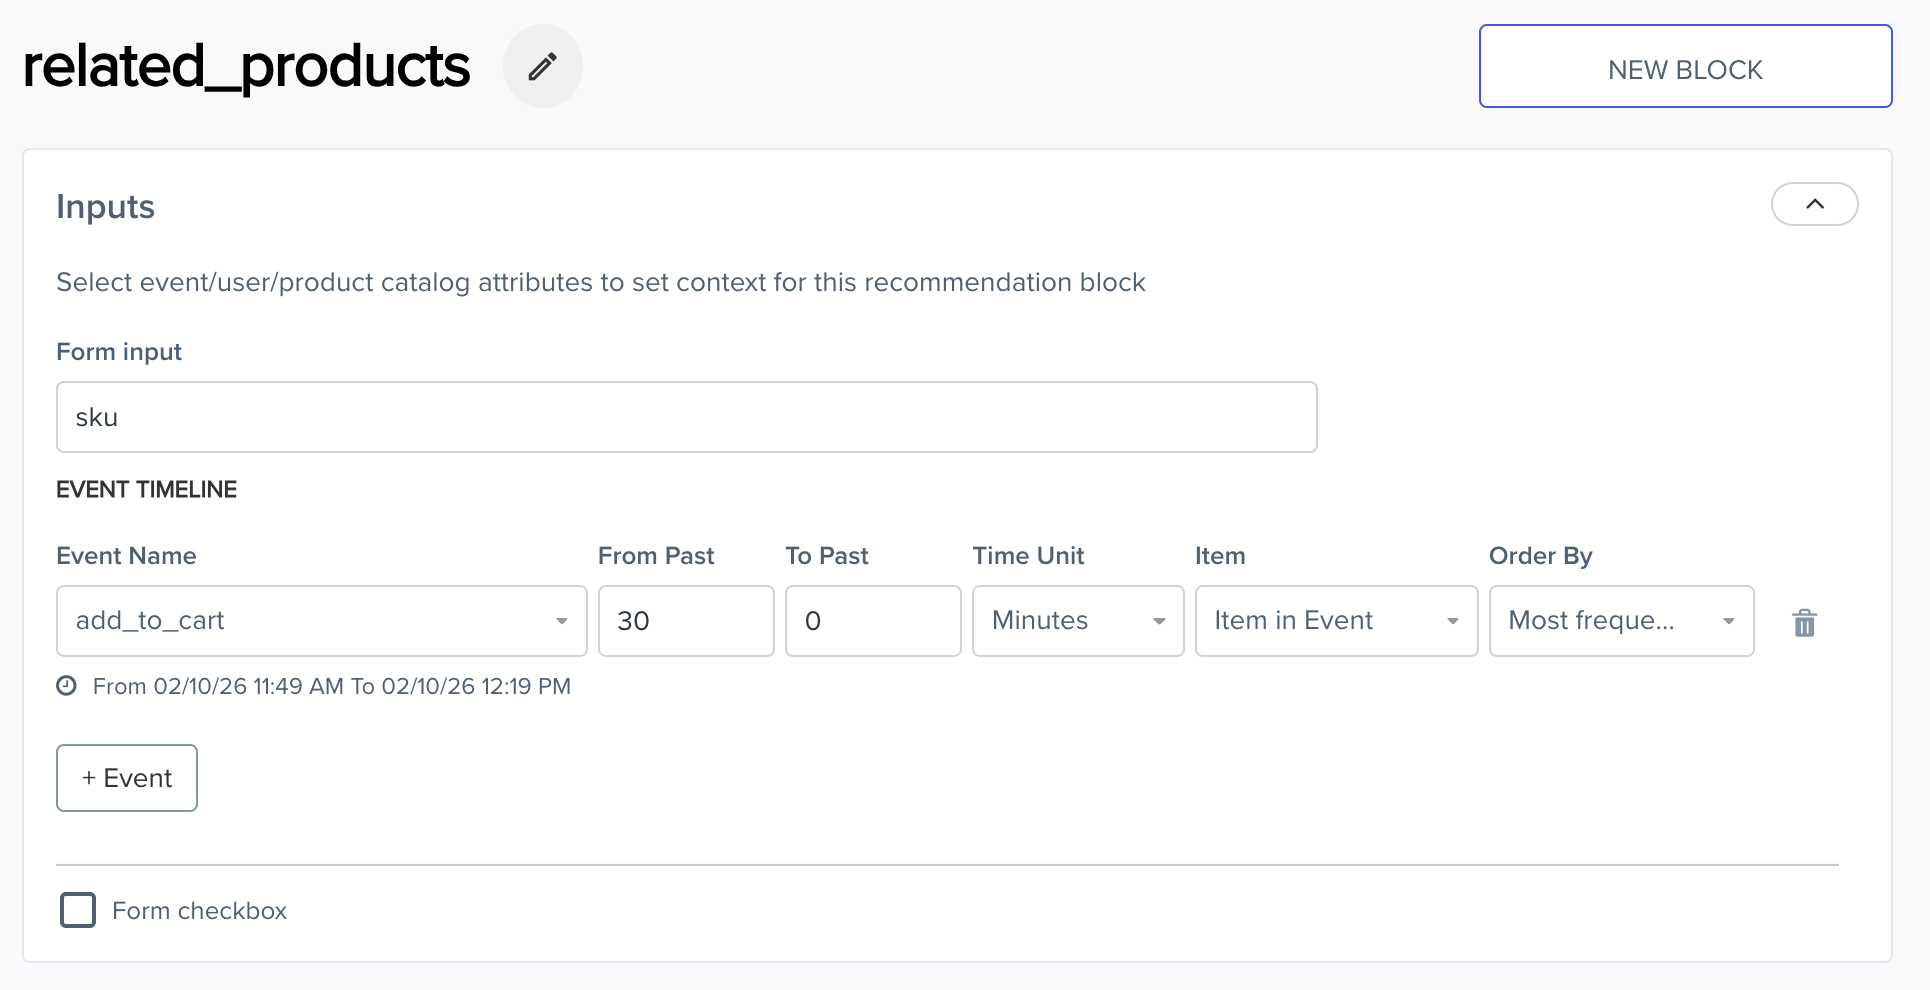Click the Event Name dropdown caret
1930x990 pixels.
pyautogui.click(x=561, y=621)
